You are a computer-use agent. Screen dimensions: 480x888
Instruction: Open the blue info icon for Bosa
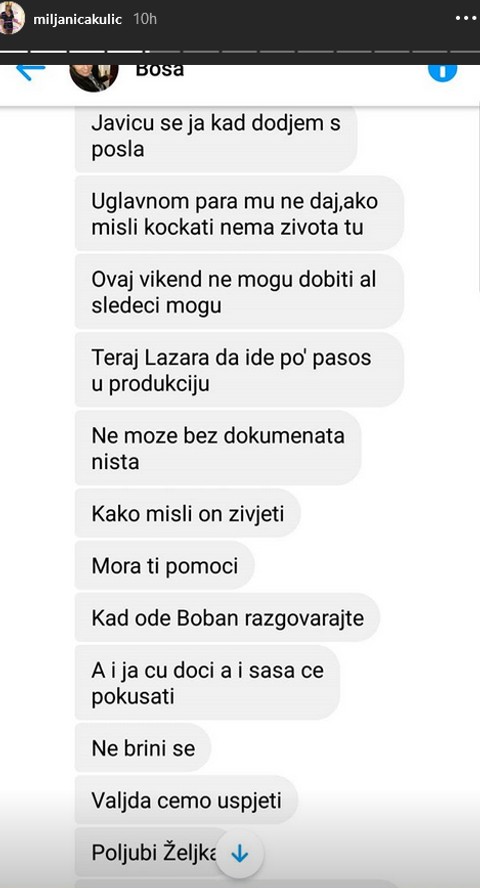(x=442, y=73)
